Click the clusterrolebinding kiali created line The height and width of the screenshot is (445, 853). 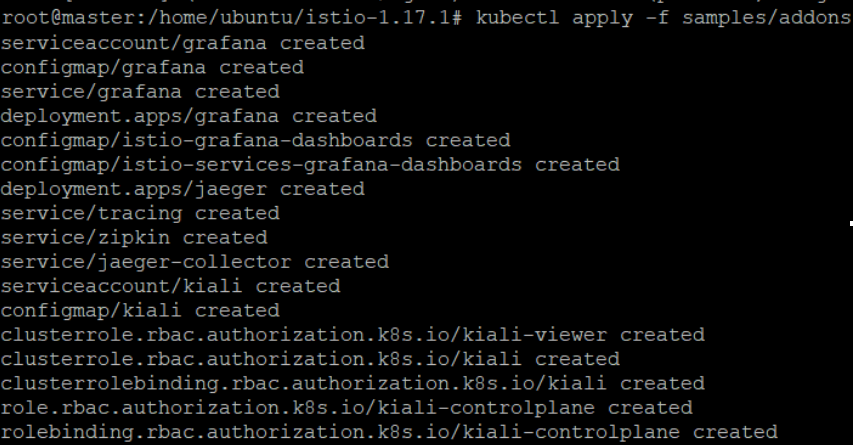point(353,383)
